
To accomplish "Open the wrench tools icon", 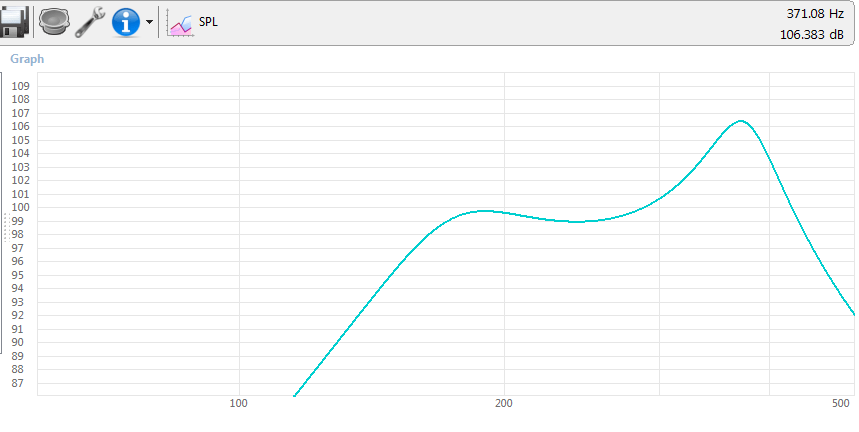I will click(x=90, y=22).
